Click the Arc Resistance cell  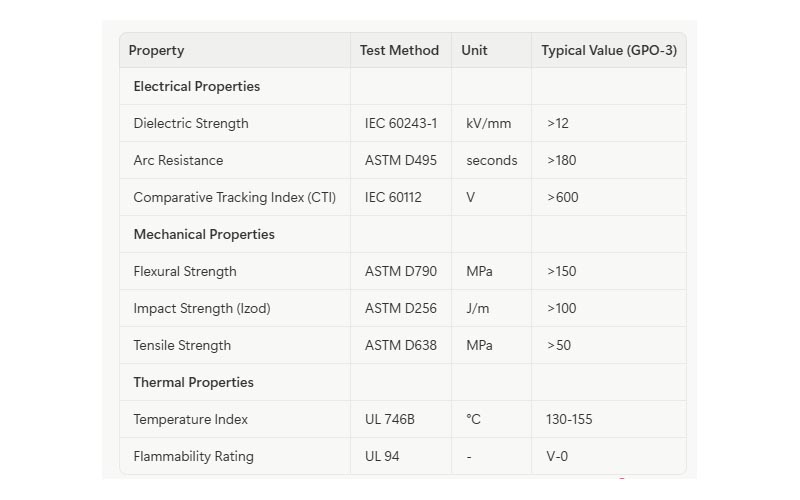click(178, 161)
